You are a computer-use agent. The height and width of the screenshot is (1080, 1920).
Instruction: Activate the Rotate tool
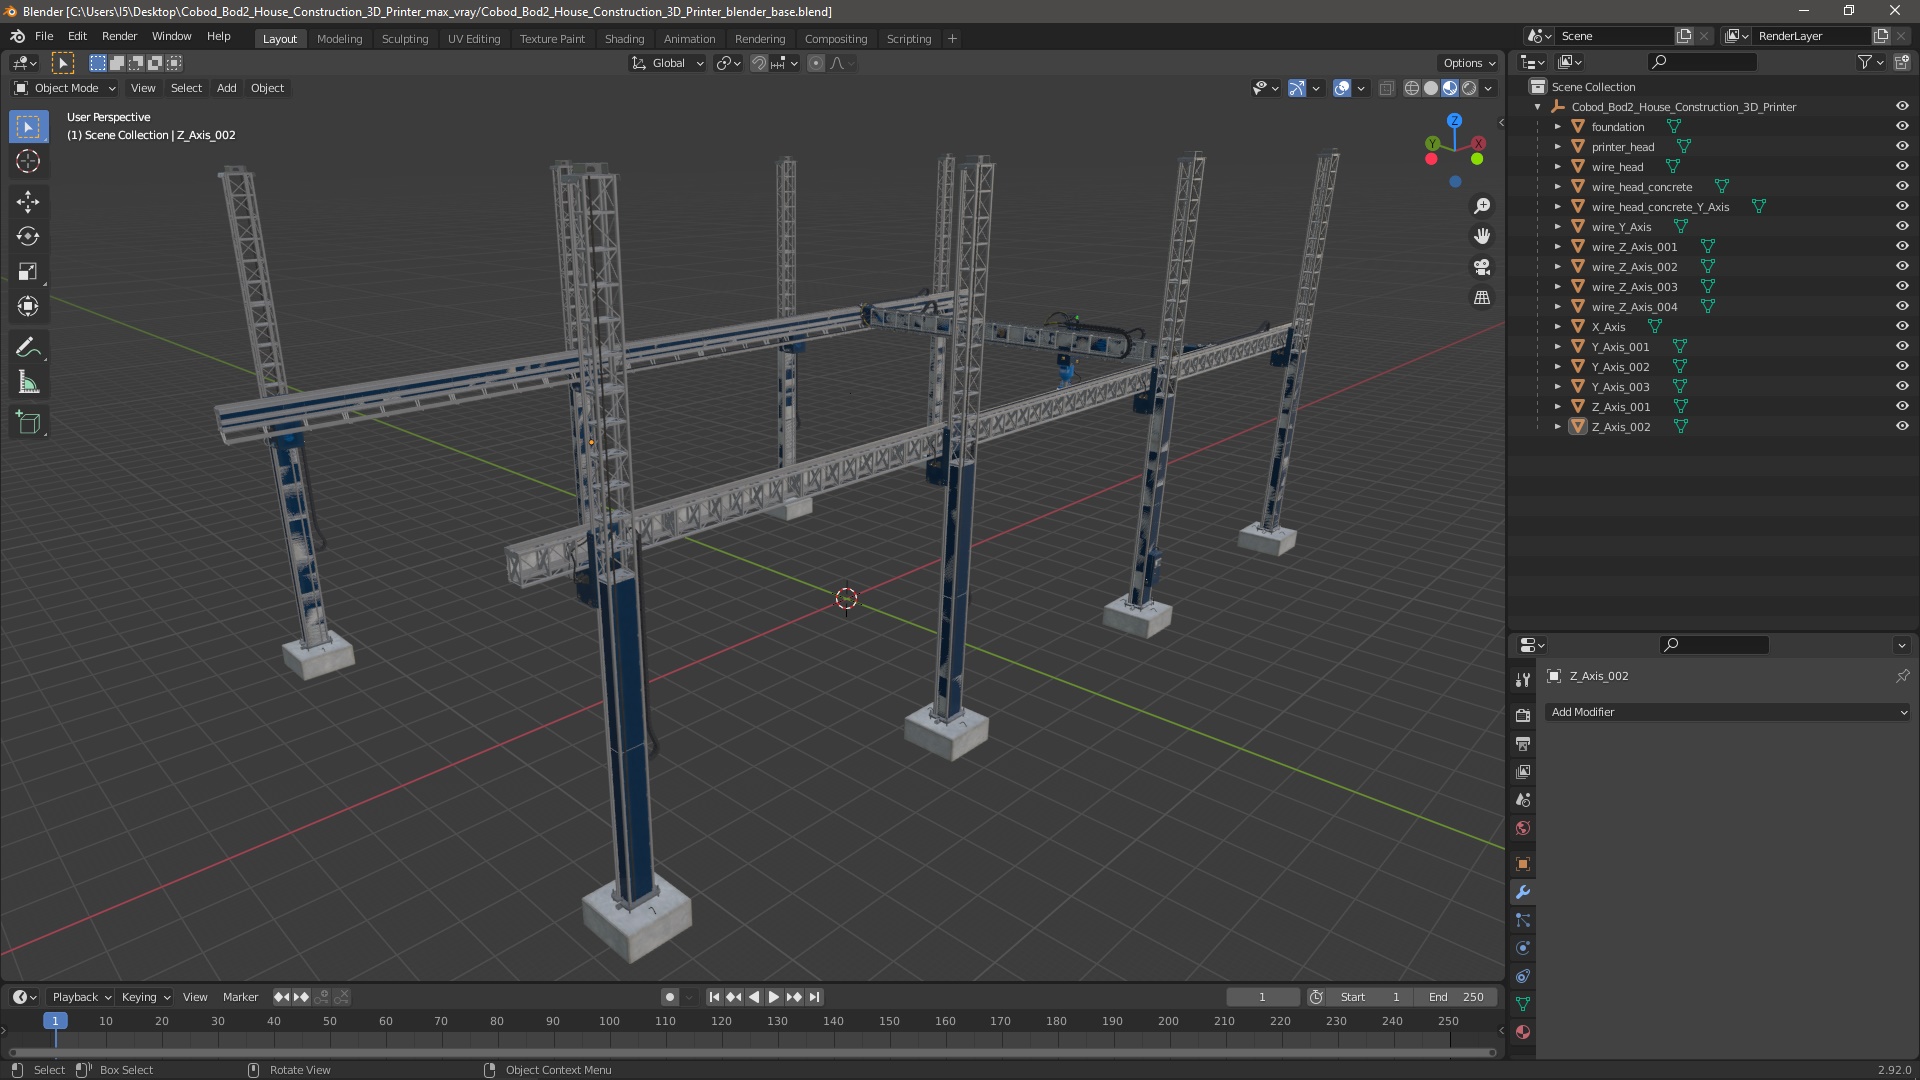(28, 237)
